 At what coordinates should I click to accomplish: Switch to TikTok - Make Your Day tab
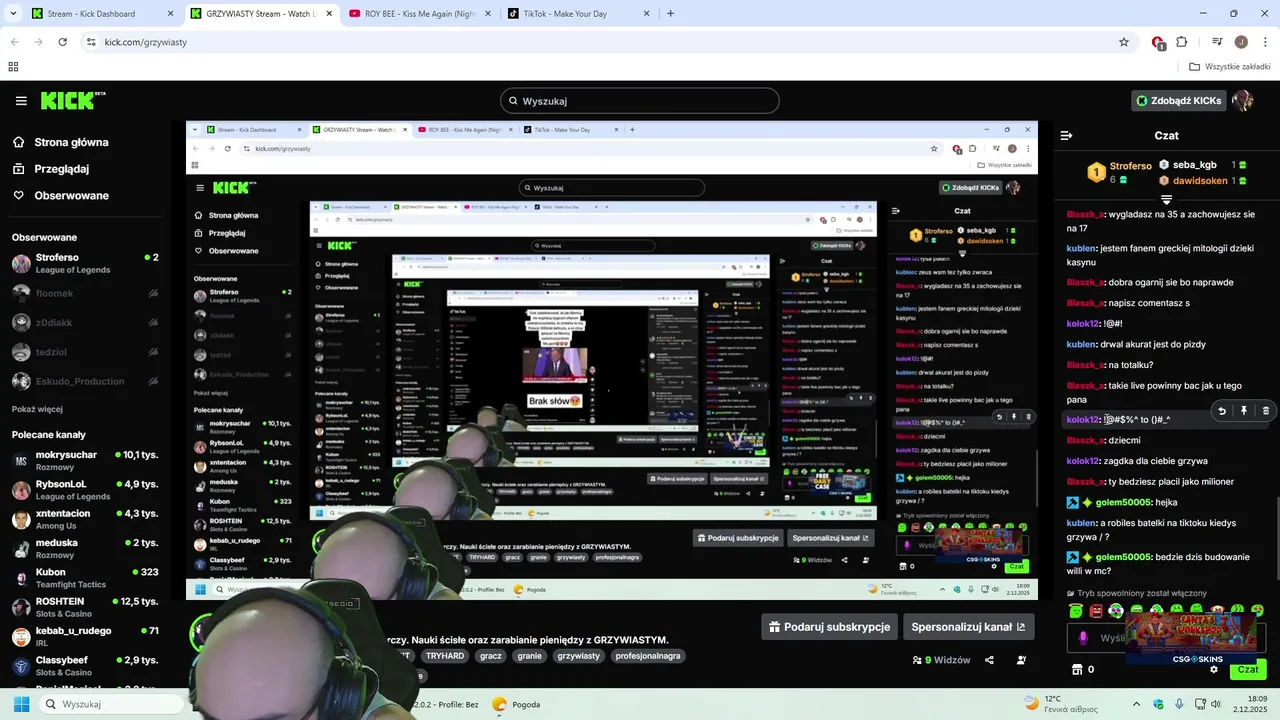coord(578,14)
